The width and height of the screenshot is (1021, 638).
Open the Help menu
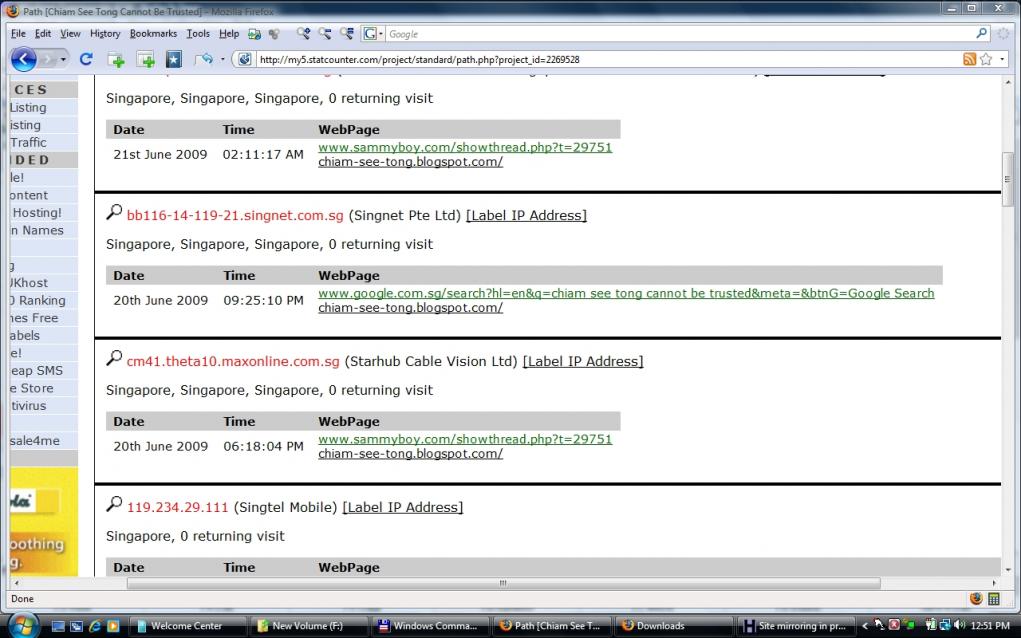(229, 34)
